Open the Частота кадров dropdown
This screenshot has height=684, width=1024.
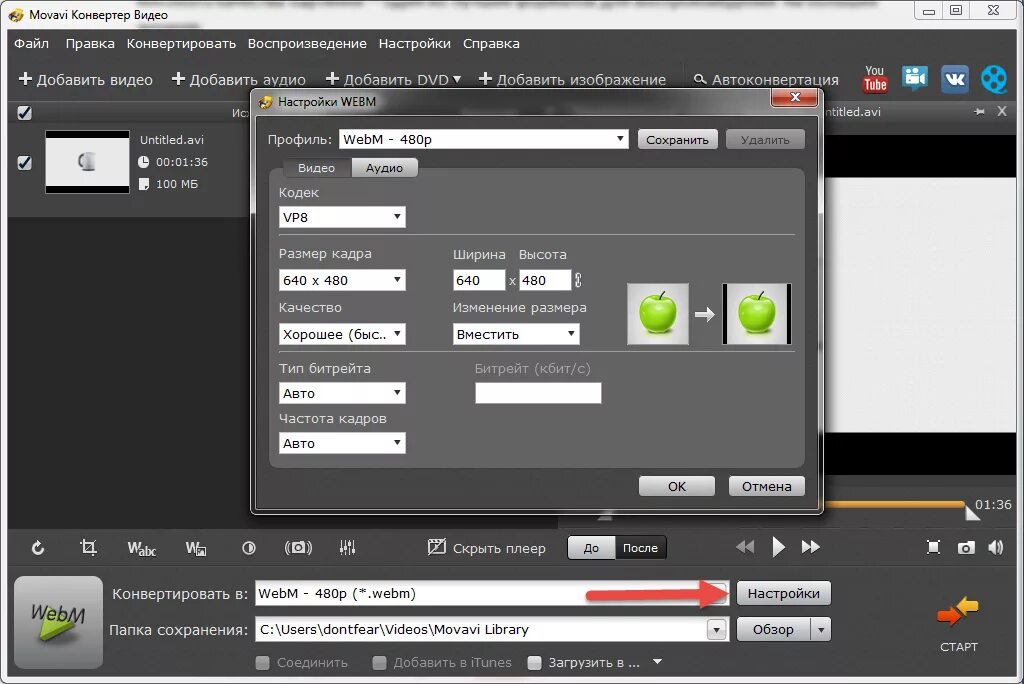(342, 443)
